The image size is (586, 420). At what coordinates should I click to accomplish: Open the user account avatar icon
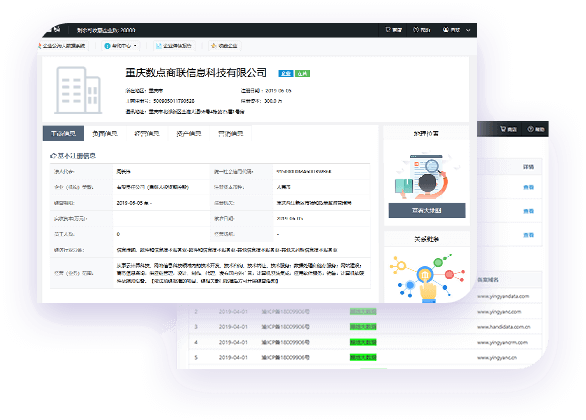(445, 30)
